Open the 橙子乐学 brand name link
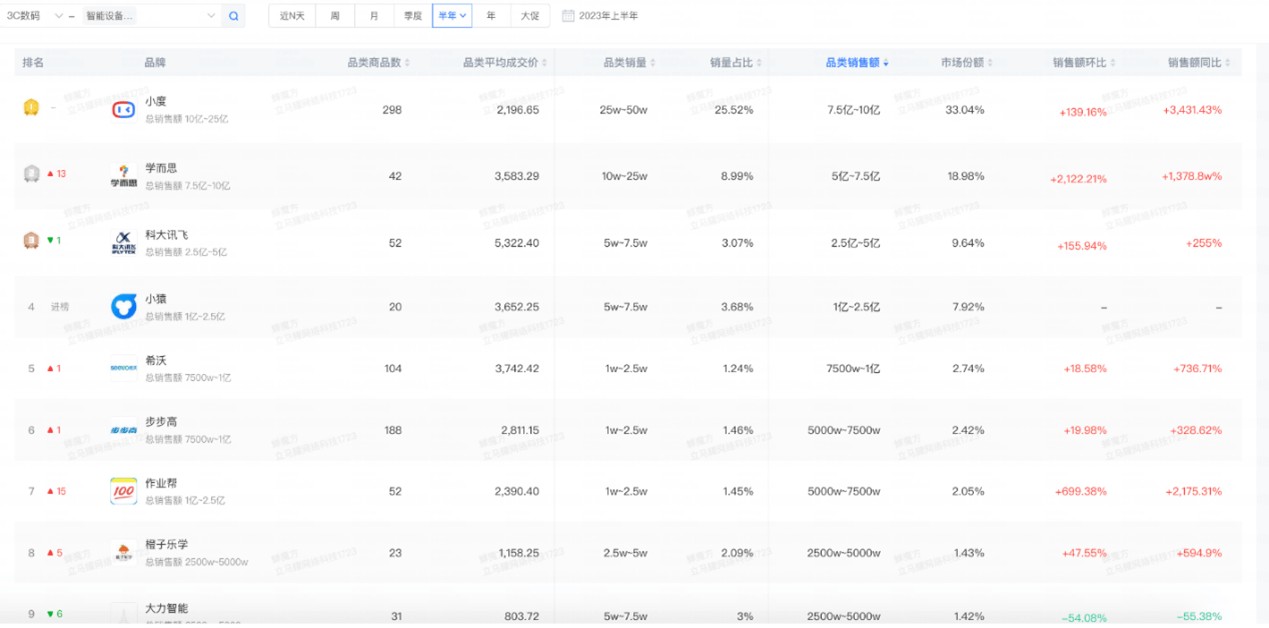The width and height of the screenshot is (1269, 628). 166,545
